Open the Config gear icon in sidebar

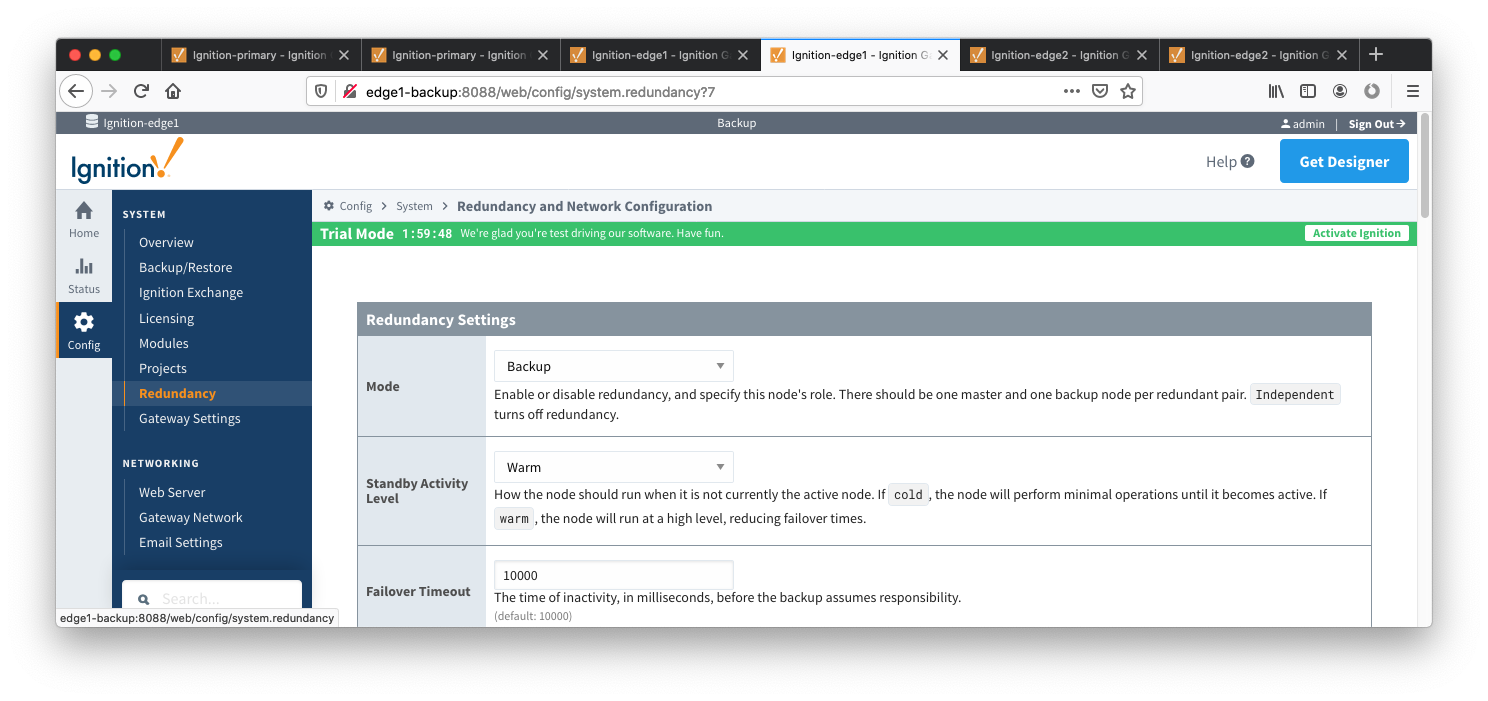click(x=84, y=322)
